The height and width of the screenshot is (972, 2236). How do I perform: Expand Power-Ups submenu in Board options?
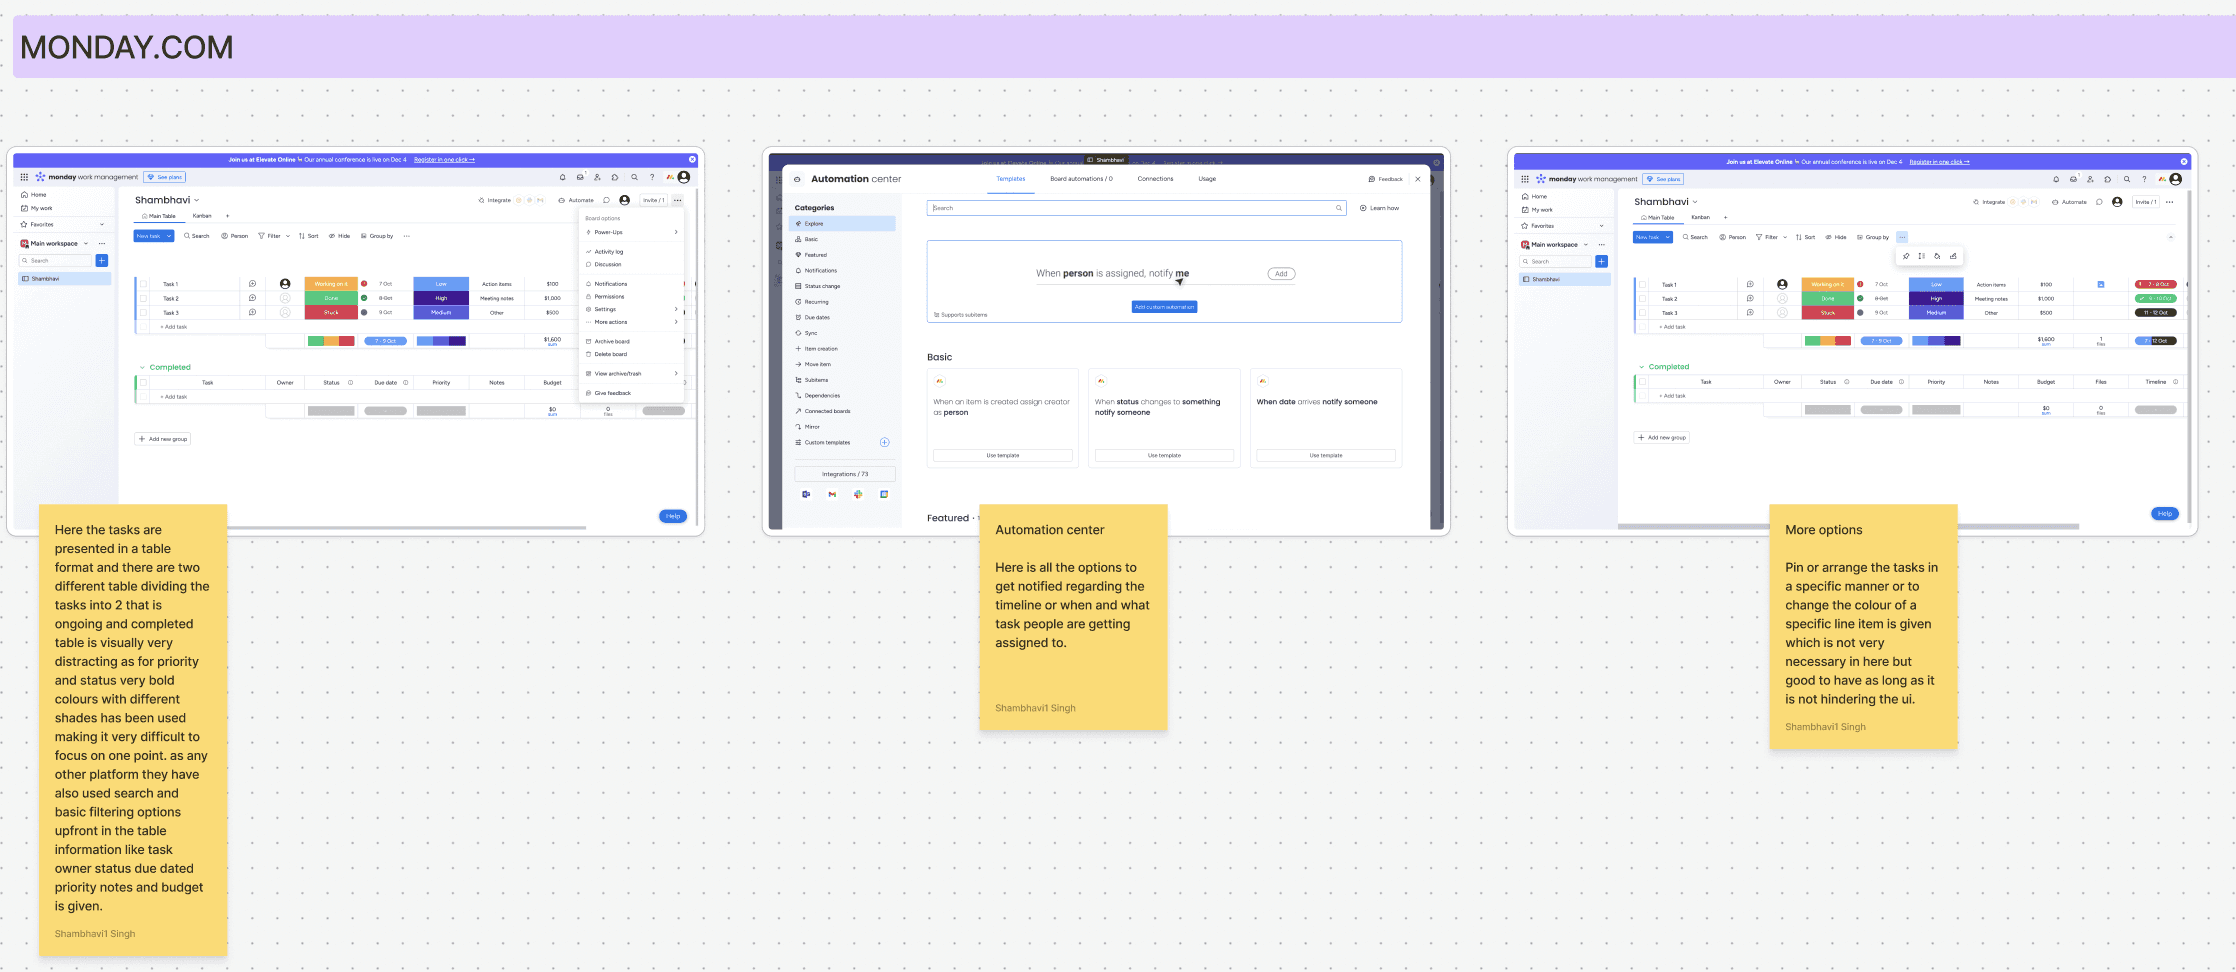(676, 232)
